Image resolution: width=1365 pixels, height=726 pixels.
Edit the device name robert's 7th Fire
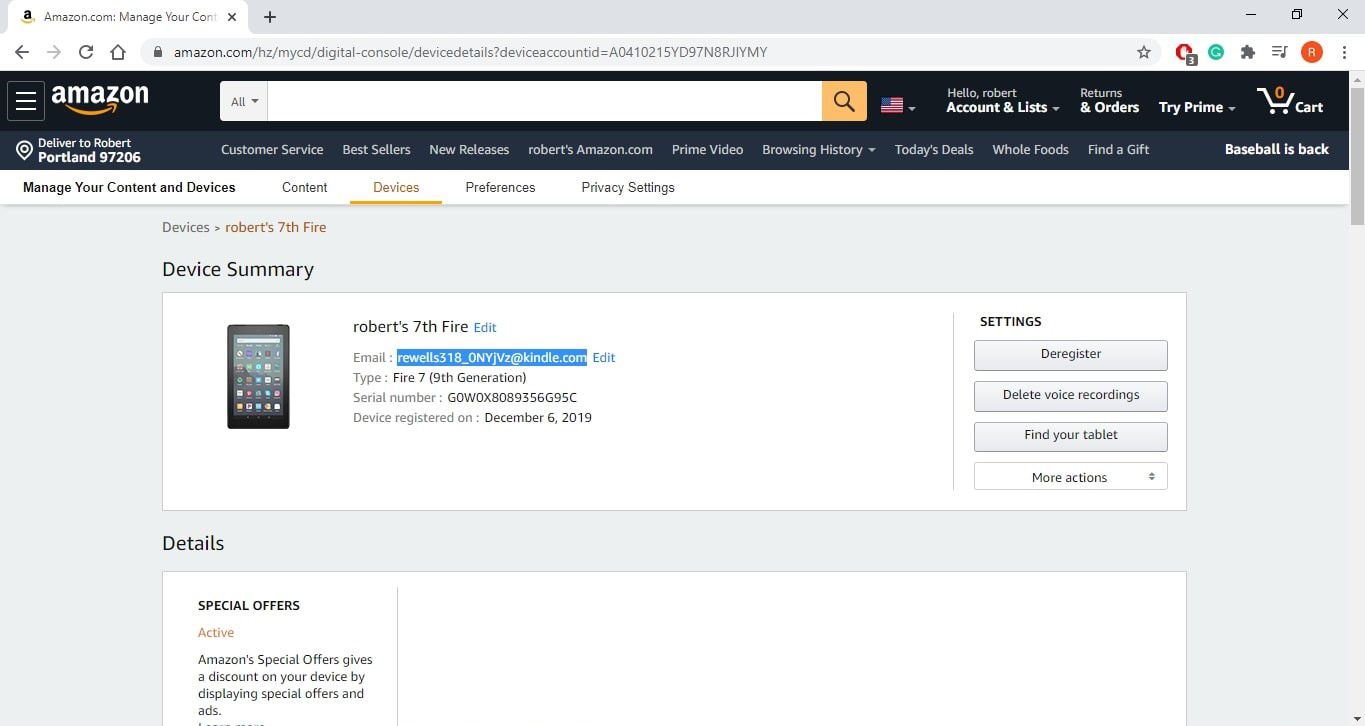coord(485,327)
